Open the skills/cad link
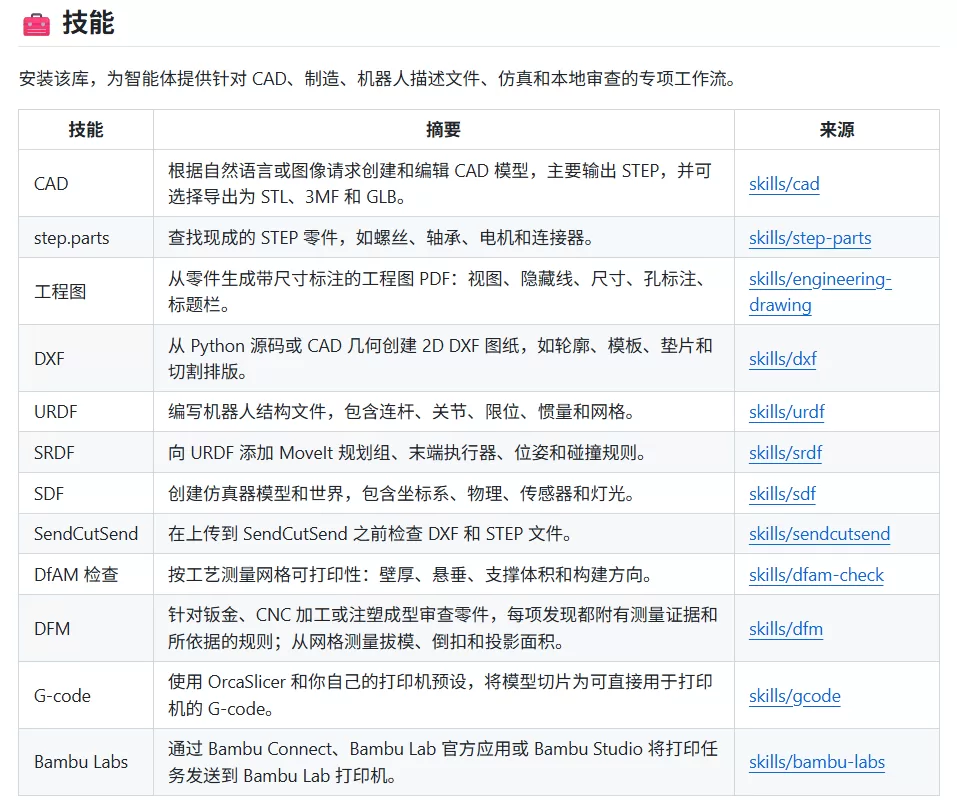The height and width of the screenshot is (812, 957). (784, 184)
